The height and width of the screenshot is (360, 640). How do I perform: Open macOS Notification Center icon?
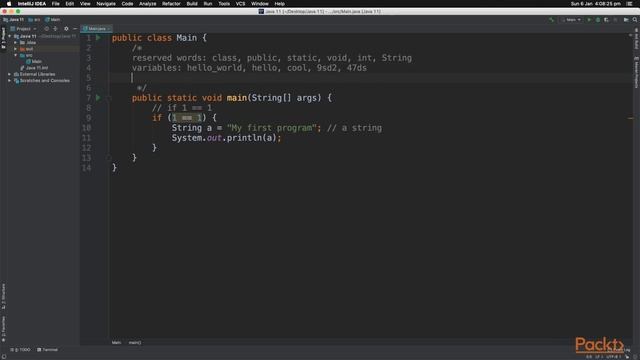pos(630,4)
